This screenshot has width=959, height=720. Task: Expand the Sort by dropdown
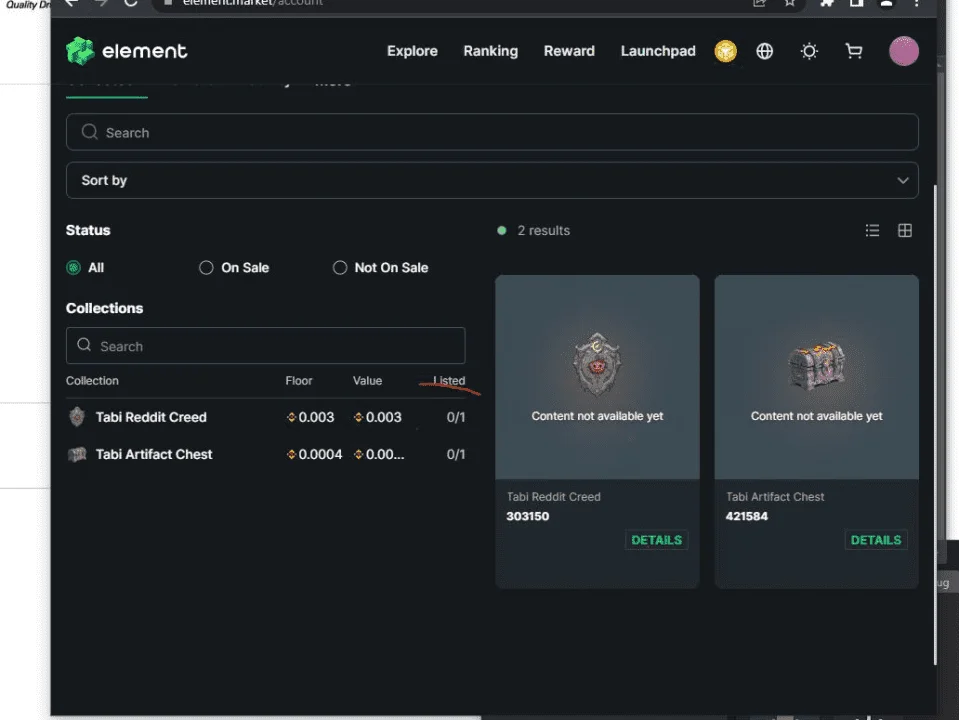tap(492, 180)
